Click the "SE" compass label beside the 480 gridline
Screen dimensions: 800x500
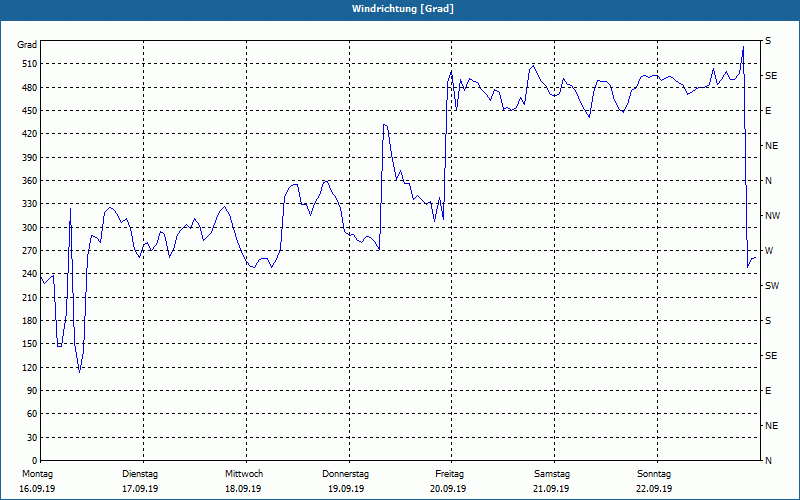(771, 76)
